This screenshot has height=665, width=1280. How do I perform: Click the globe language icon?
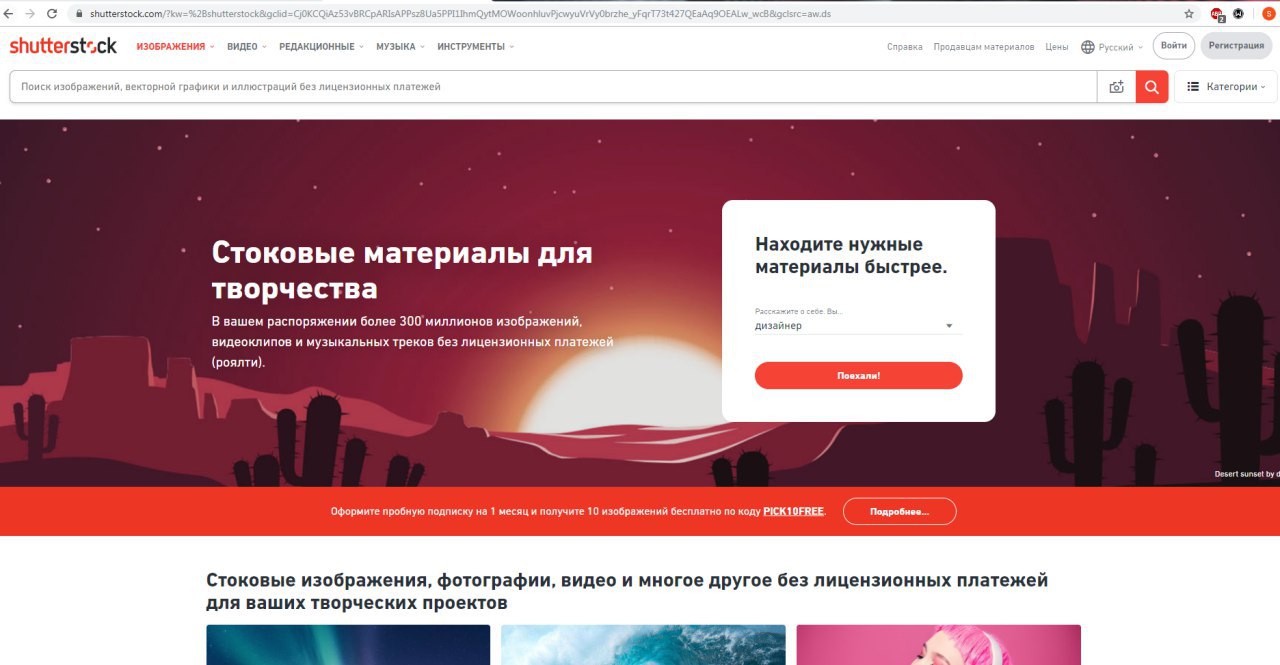click(x=1088, y=47)
